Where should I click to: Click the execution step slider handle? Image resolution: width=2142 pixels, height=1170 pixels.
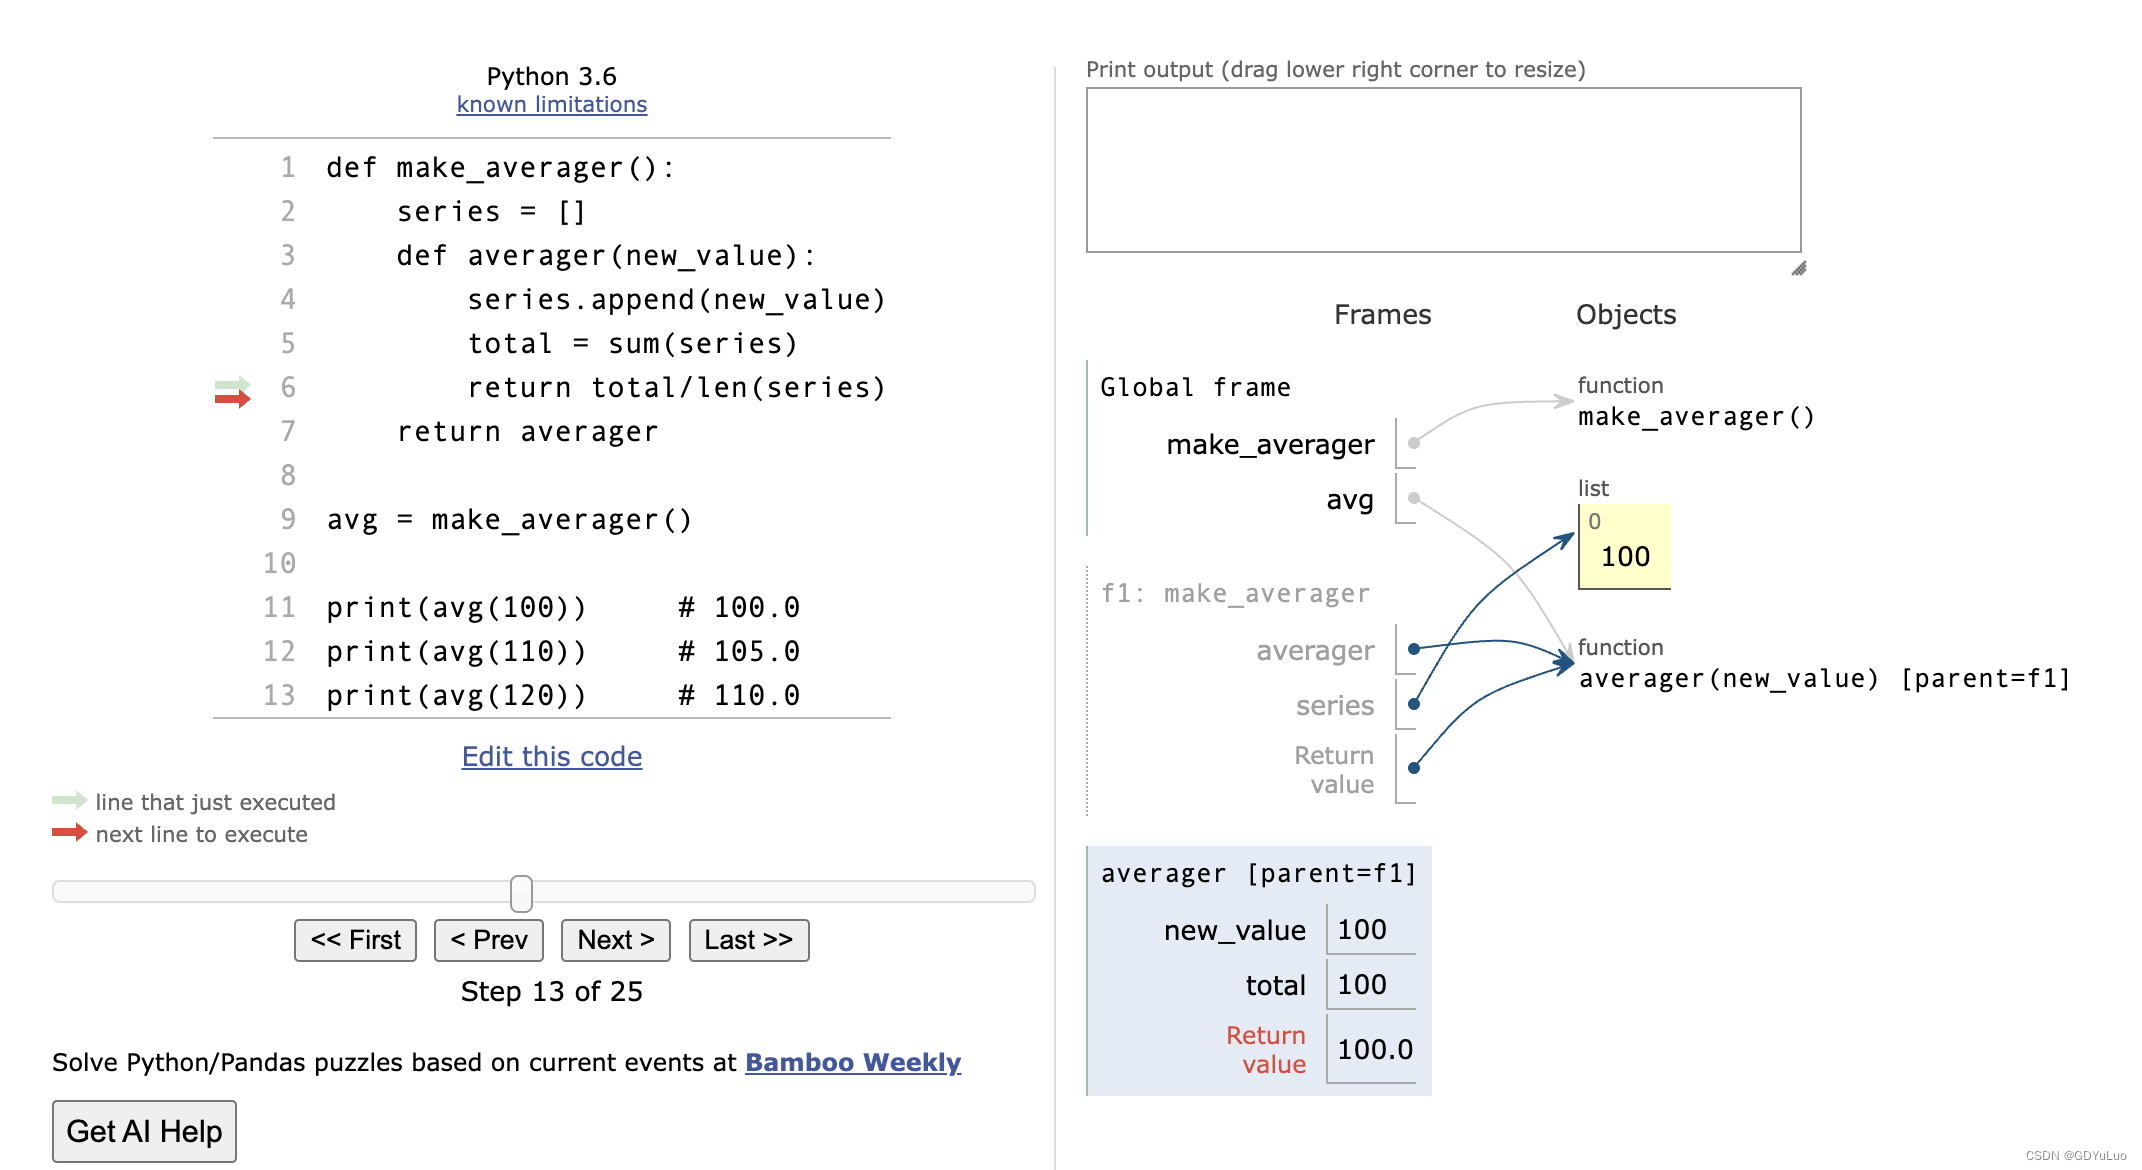pyautogui.click(x=521, y=893)
